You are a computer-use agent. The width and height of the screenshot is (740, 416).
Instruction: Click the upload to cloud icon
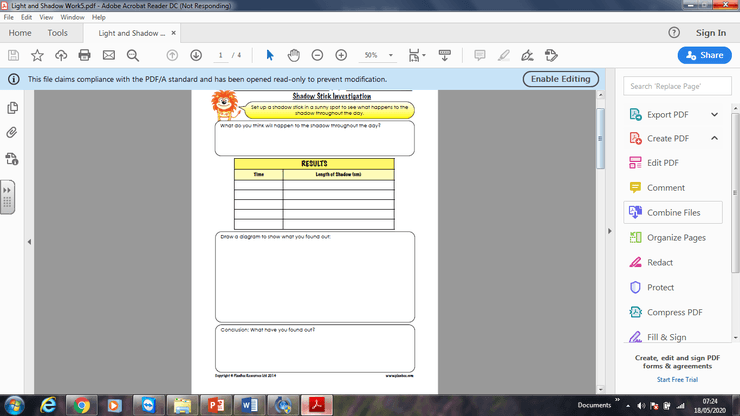(x=61, y=55)
